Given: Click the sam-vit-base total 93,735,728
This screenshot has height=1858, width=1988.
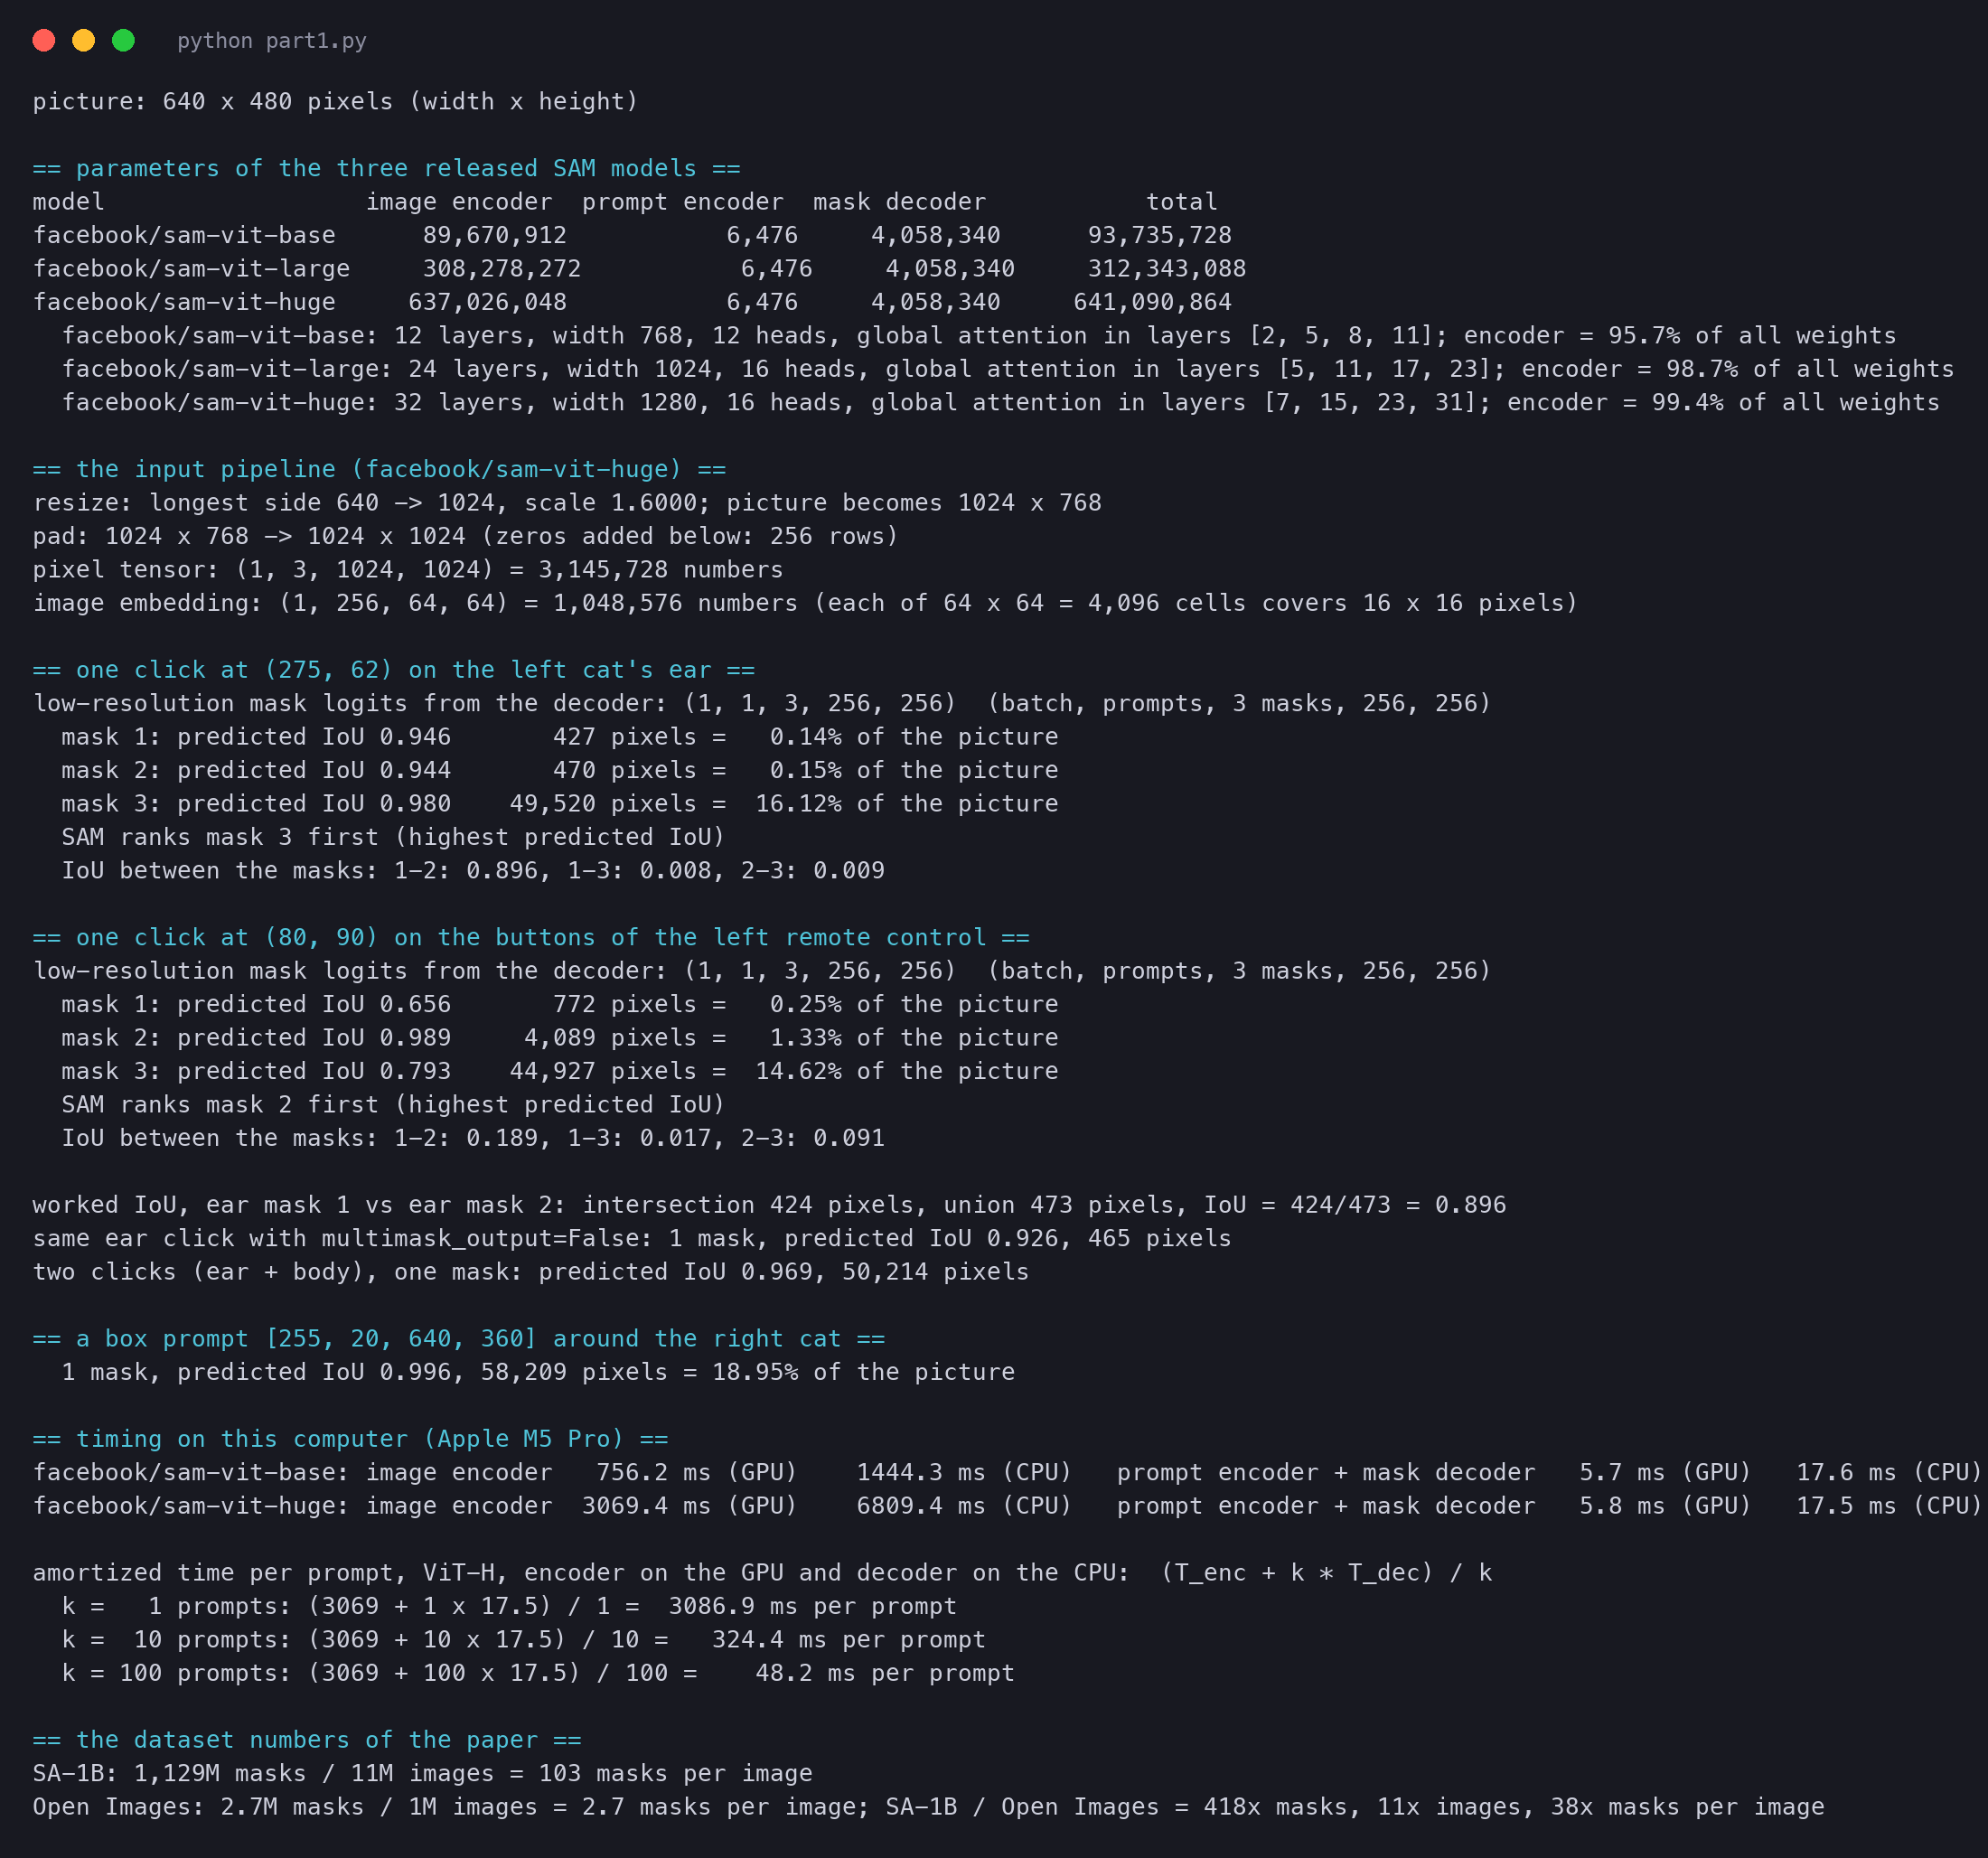Looking at the screenshot, I should 1160,235.
